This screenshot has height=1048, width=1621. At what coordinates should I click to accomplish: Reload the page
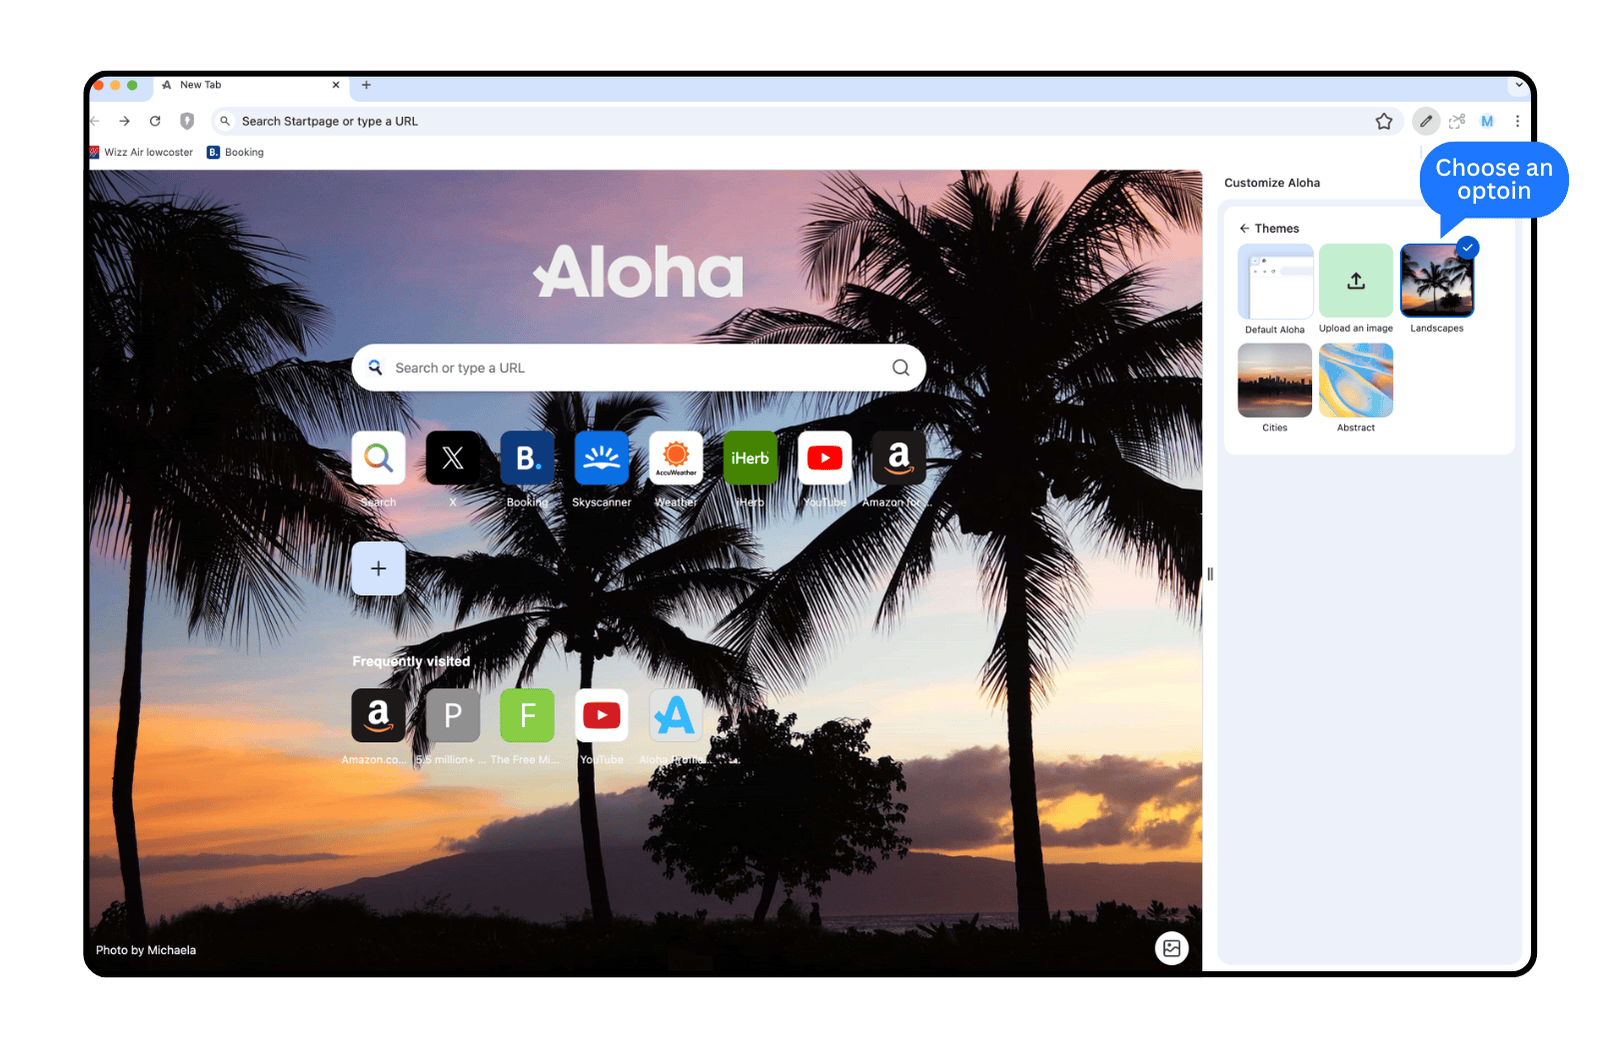[x=155, y=121]
